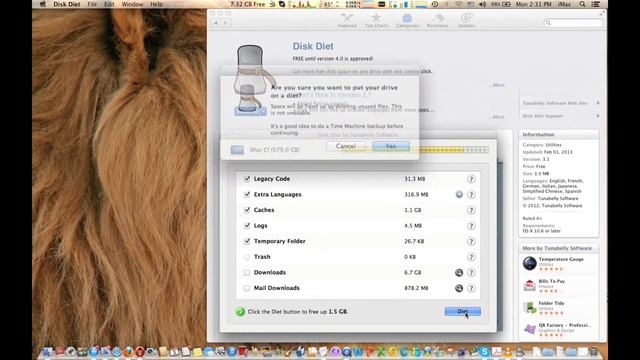Image resolution: width=640 pixels, height=360 pixels.
Task: Open the Apple menu
Action: pos(42,4)
